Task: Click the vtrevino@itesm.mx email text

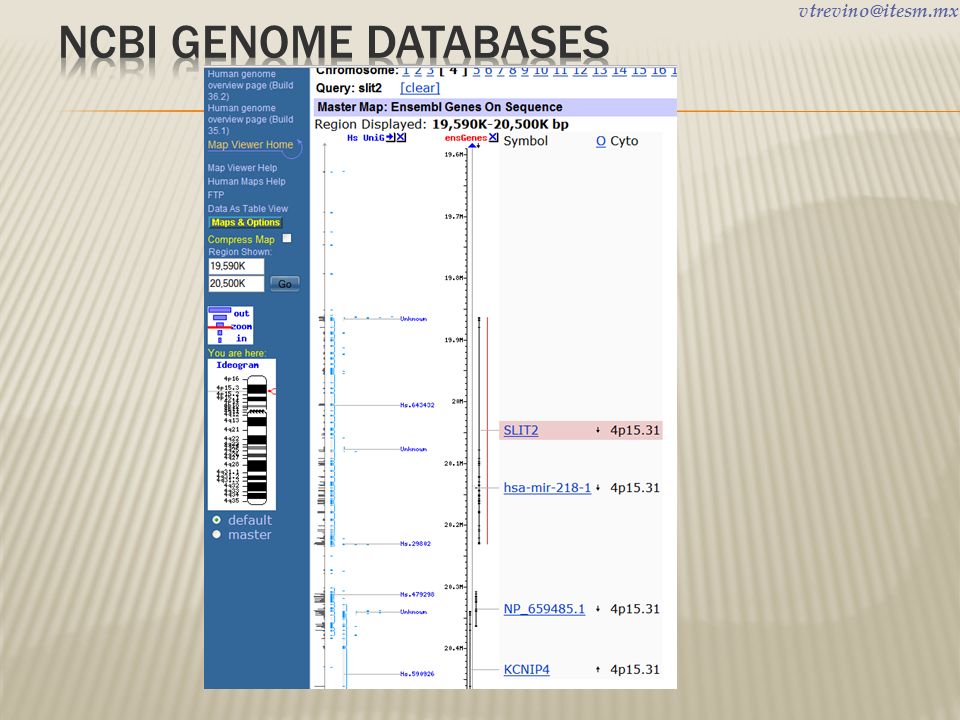Action: point(879,12)
